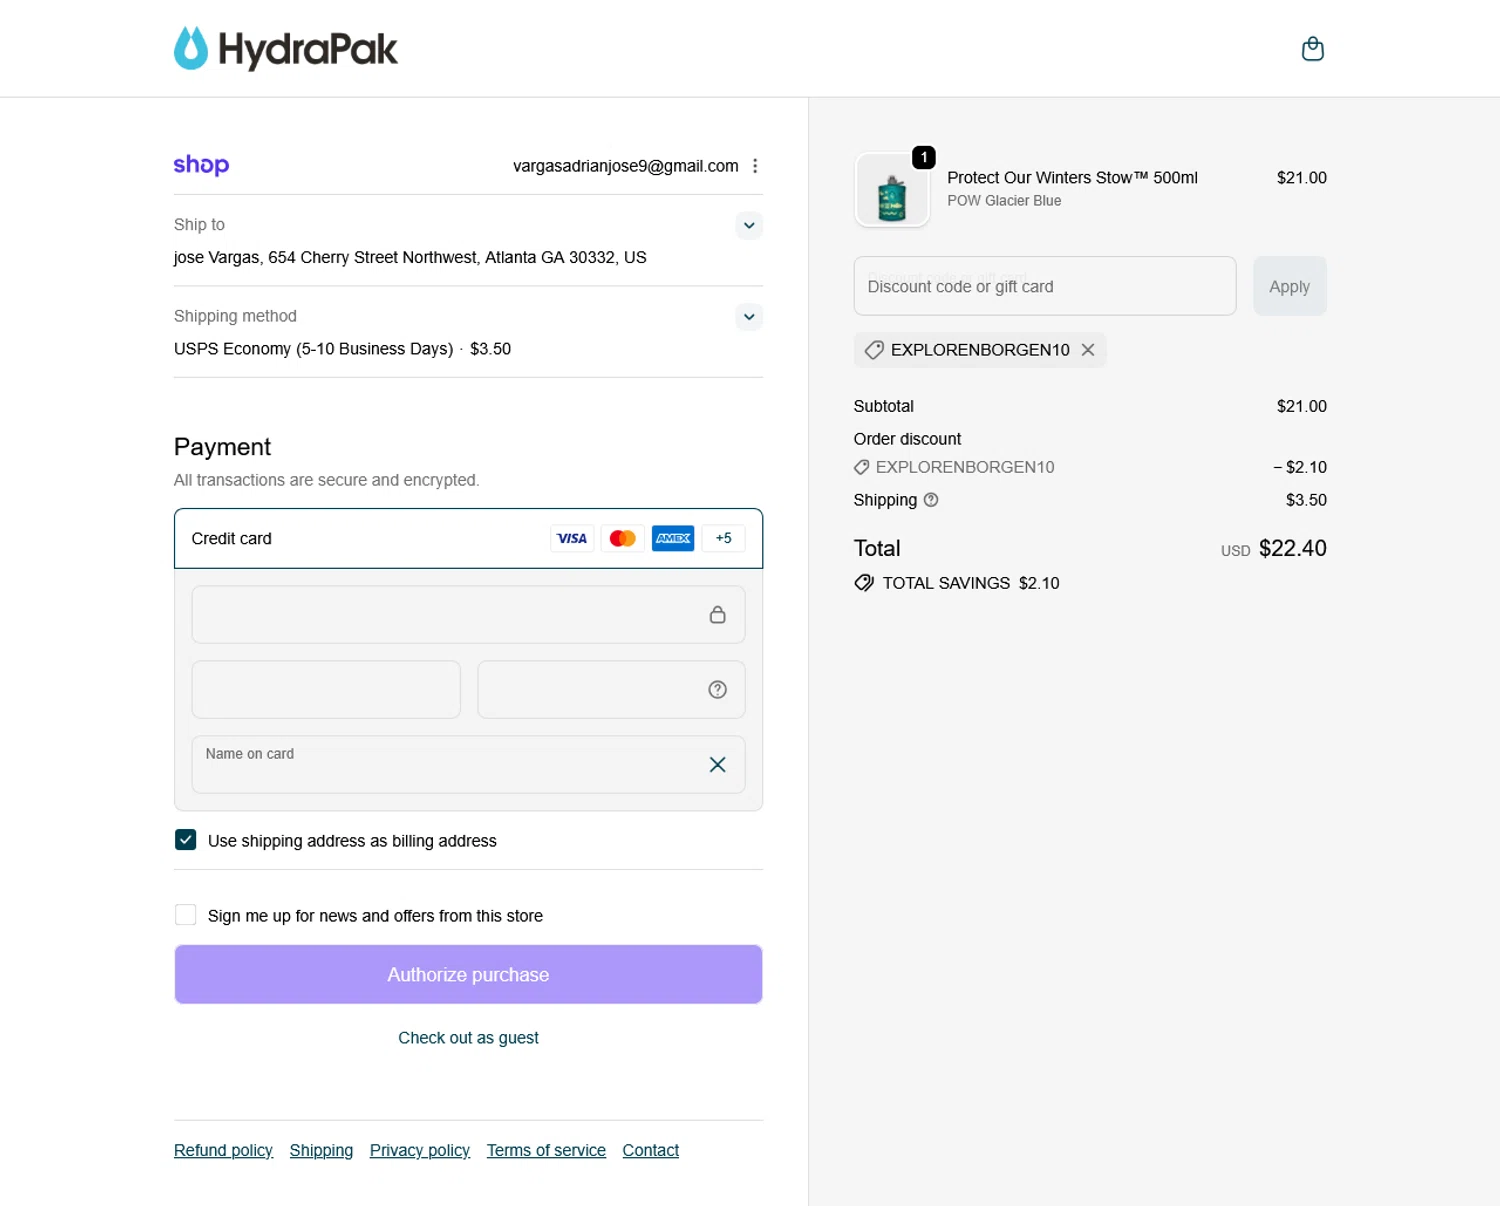Click the TOTAL SAVINGS $2.10 text
This screenshot has height=1206, width=1500.
(x=971, y=583)
